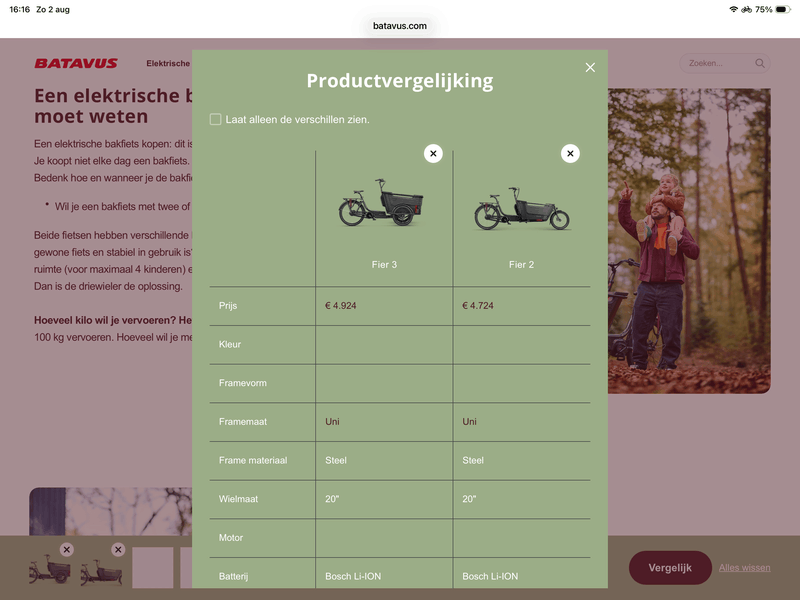The width and height of the screenshot is (800, 600).
Task: Click the forest father and child photo
Action: pyautogui.click(x=689, y=241)
